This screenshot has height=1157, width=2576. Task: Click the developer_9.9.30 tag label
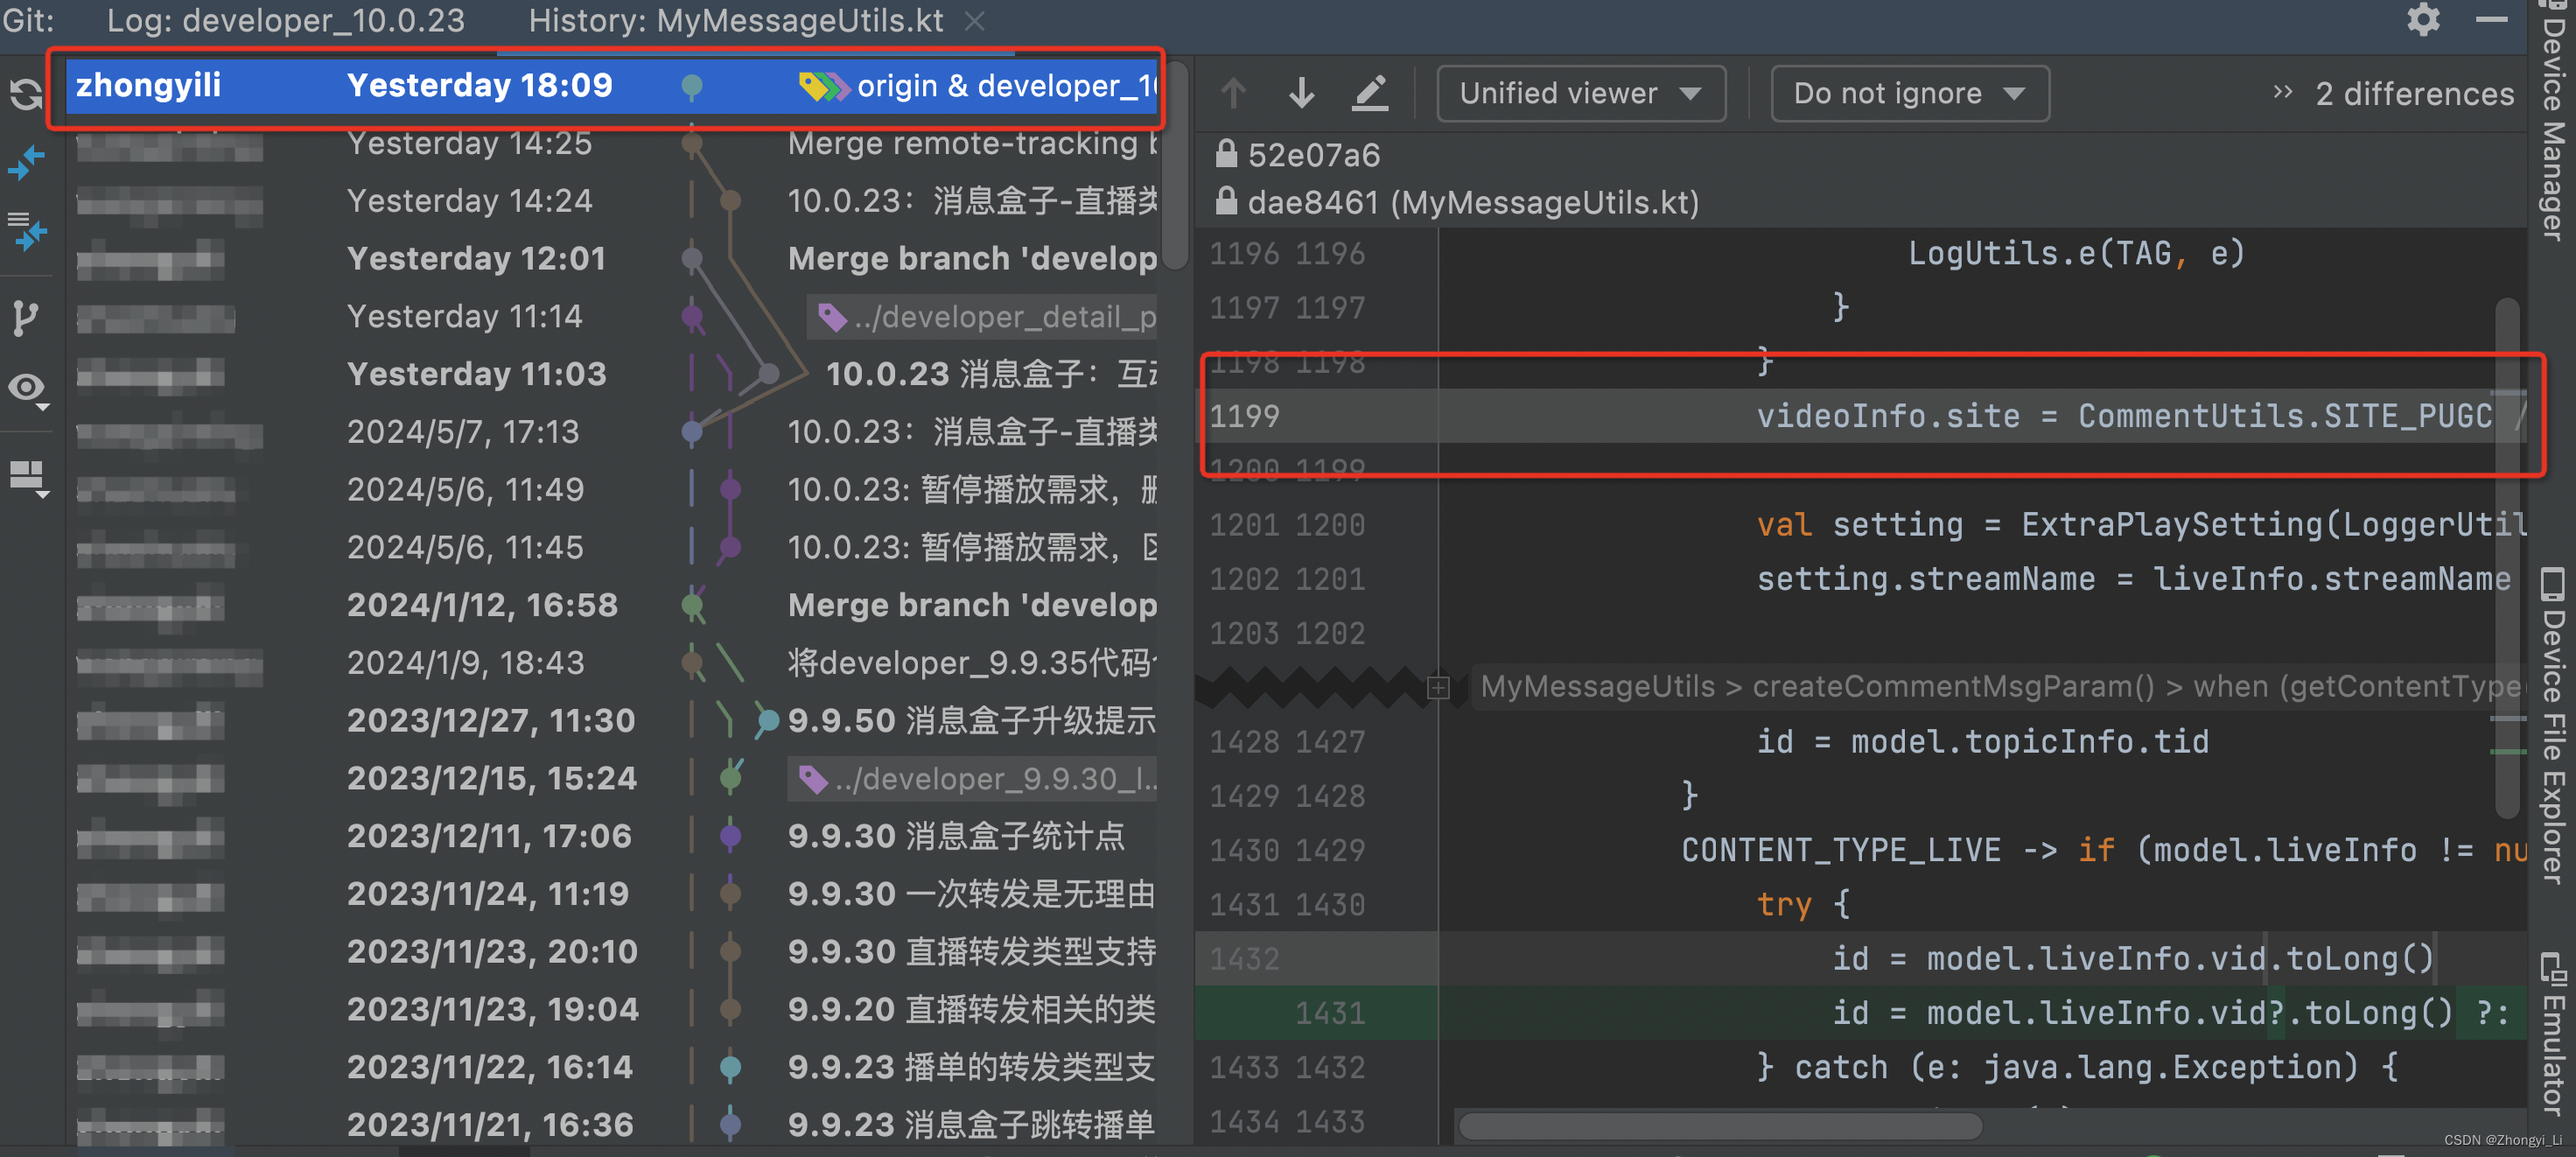[x=974, y=780]
